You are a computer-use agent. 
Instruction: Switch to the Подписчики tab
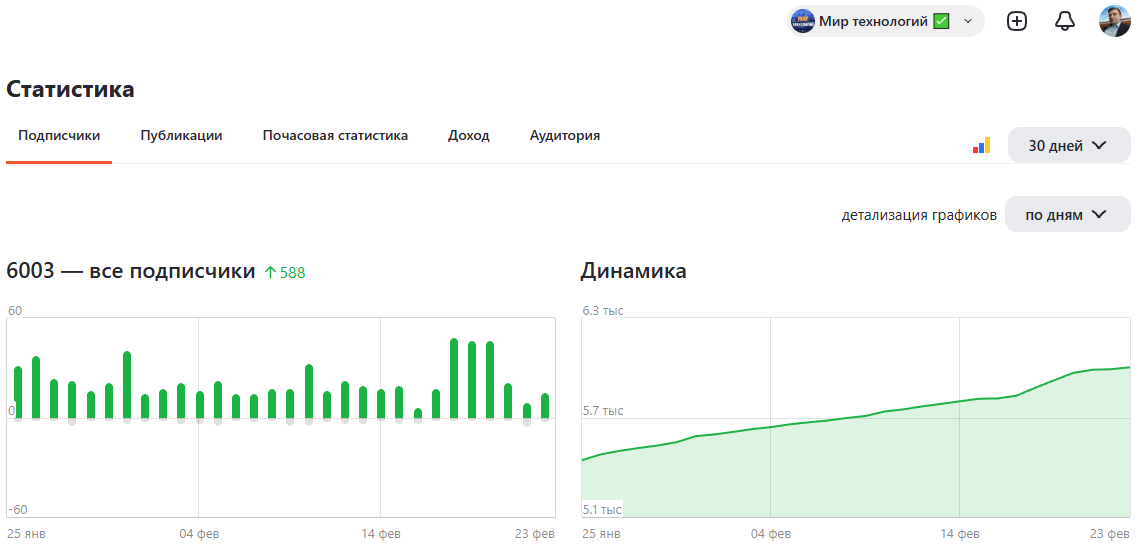point(59,136)
